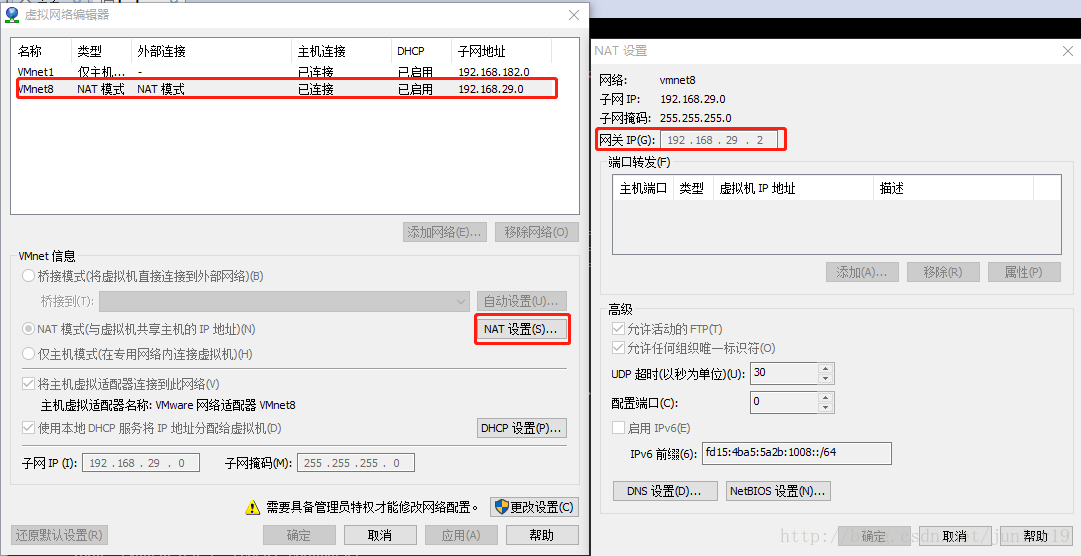Click the 子网掩码 input field
Screen dimensions: 1081x556
(x=356, y=463)
